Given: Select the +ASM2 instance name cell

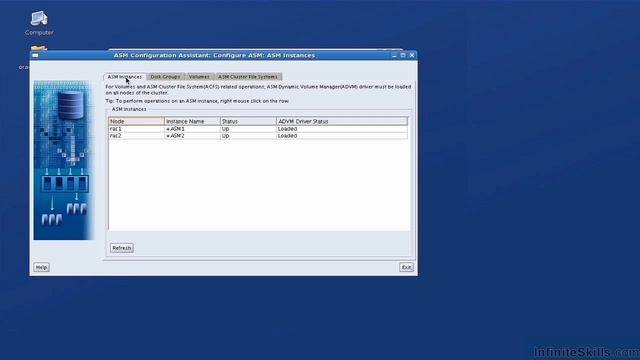Looking at the screenshot, I should pos(192,136).
